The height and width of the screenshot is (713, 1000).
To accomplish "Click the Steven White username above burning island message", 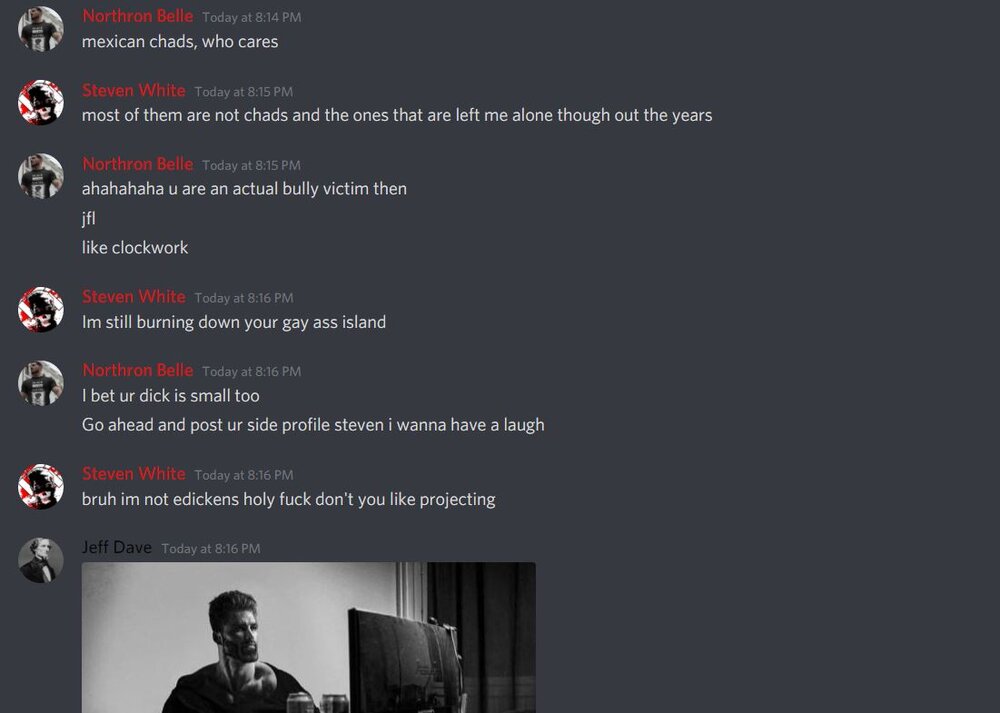I will coord(134,297).
